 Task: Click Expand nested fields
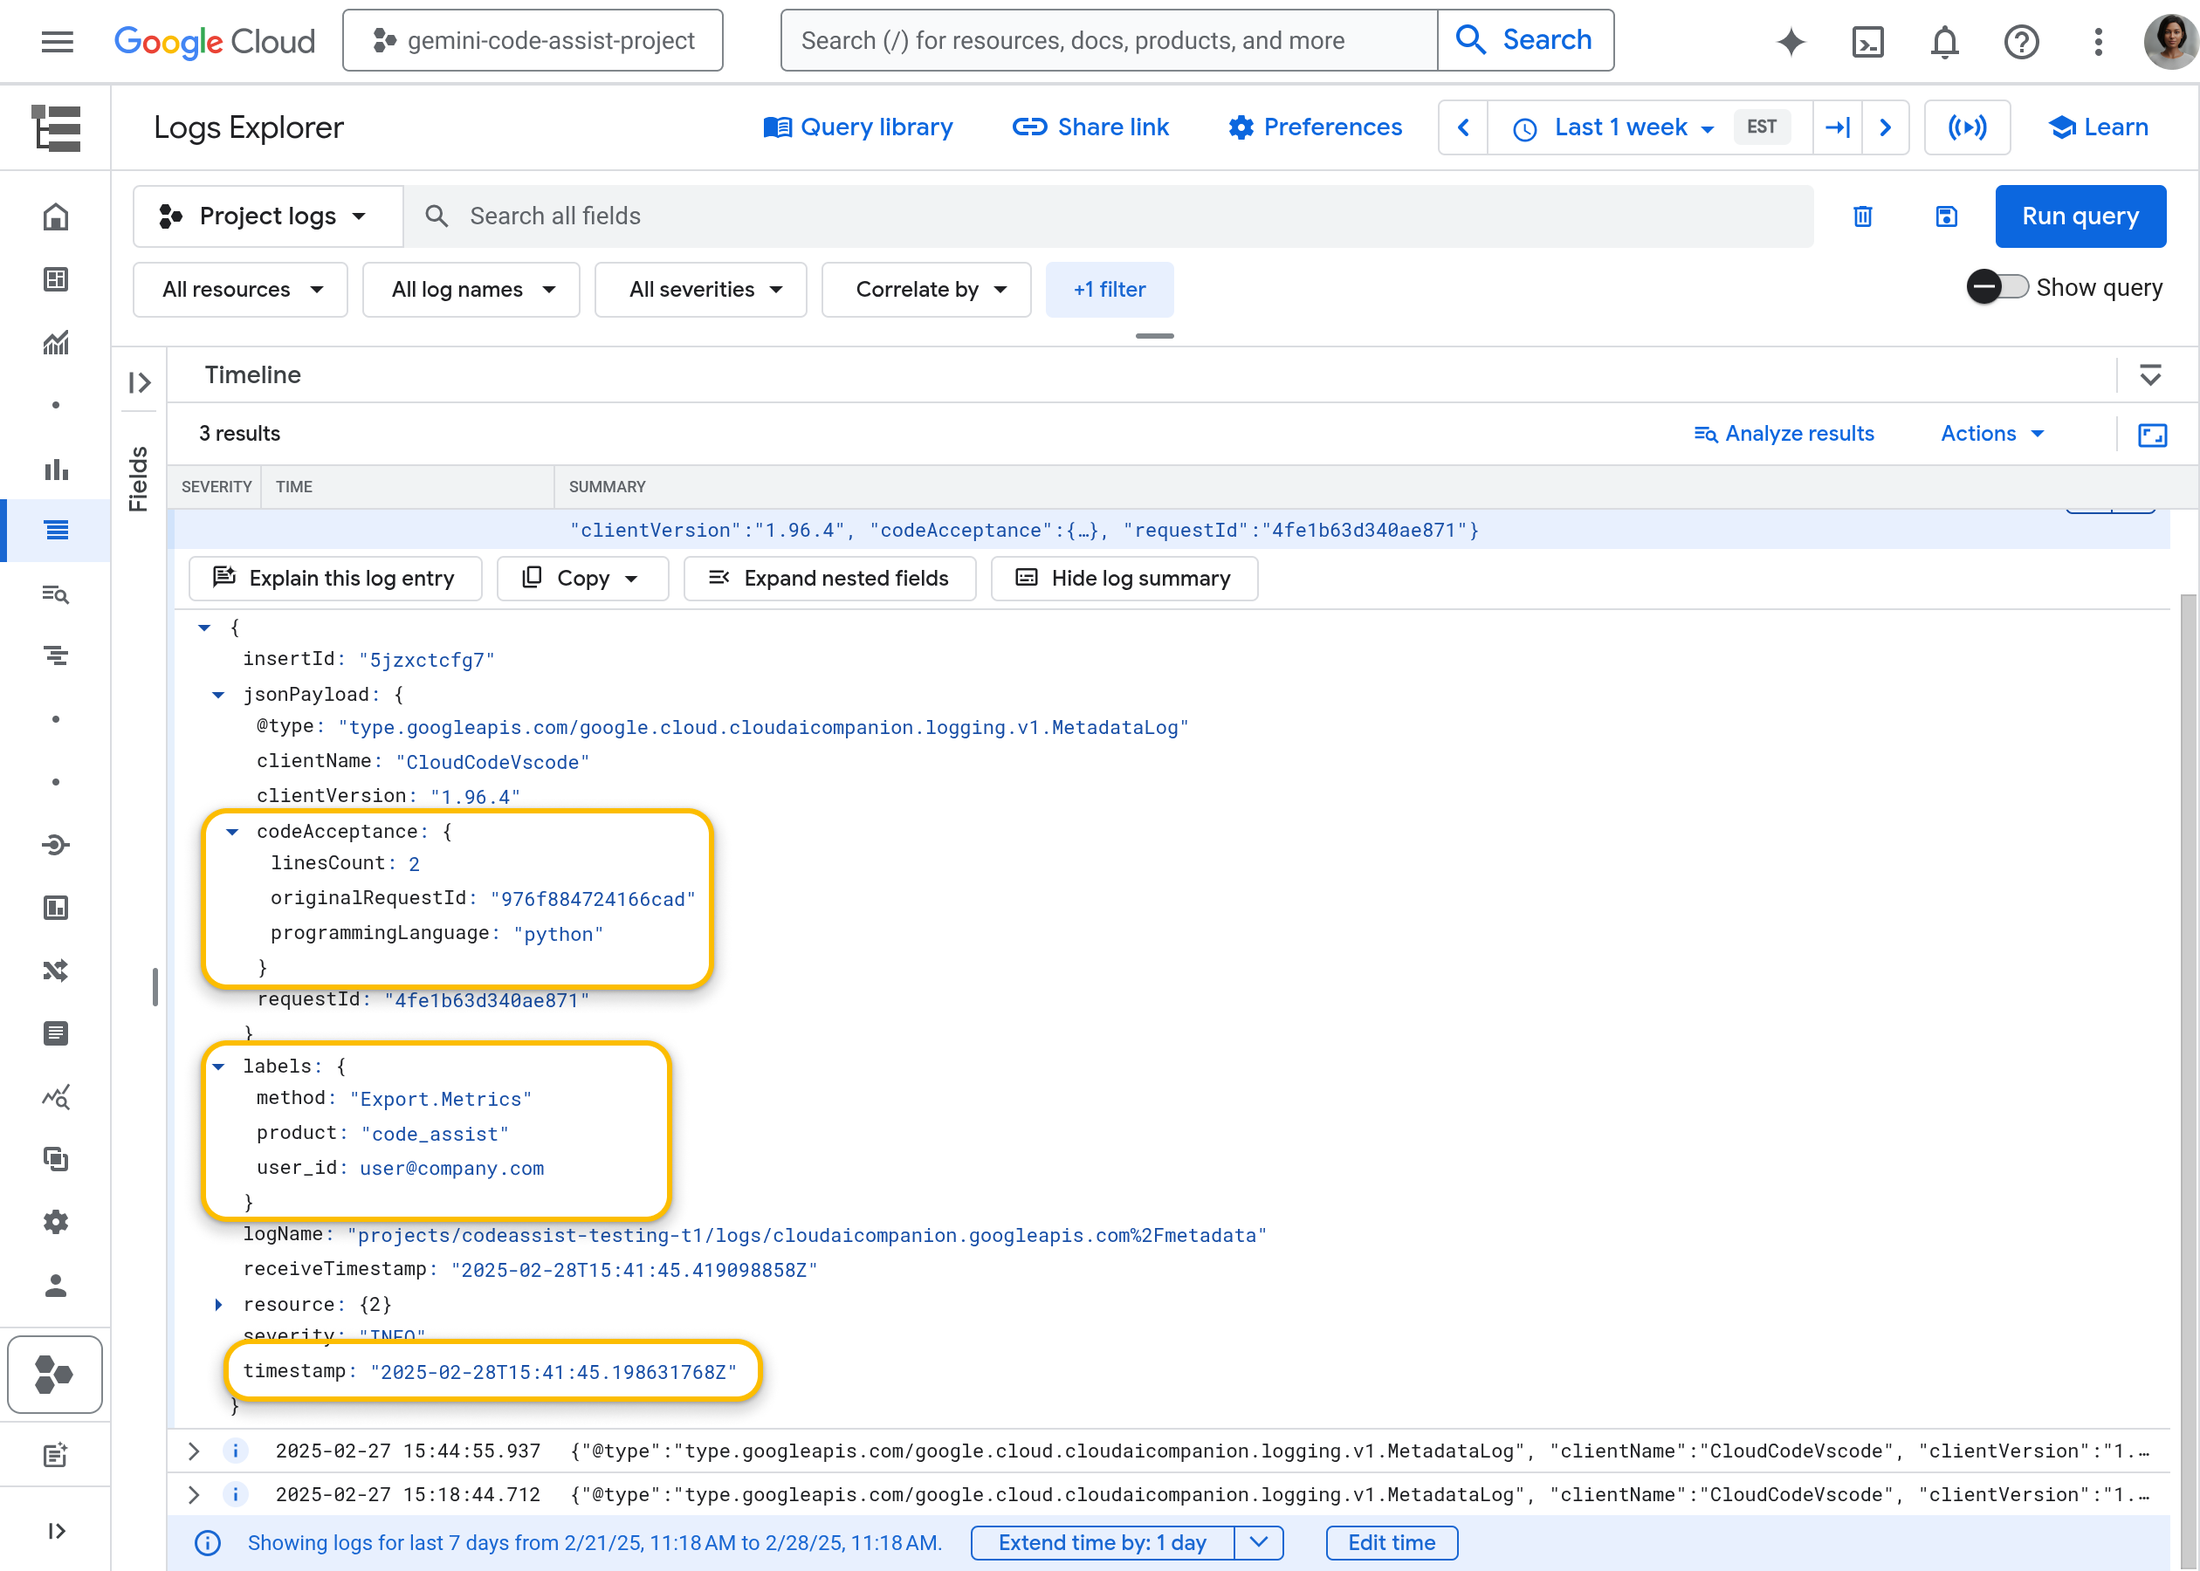point(829,579)
